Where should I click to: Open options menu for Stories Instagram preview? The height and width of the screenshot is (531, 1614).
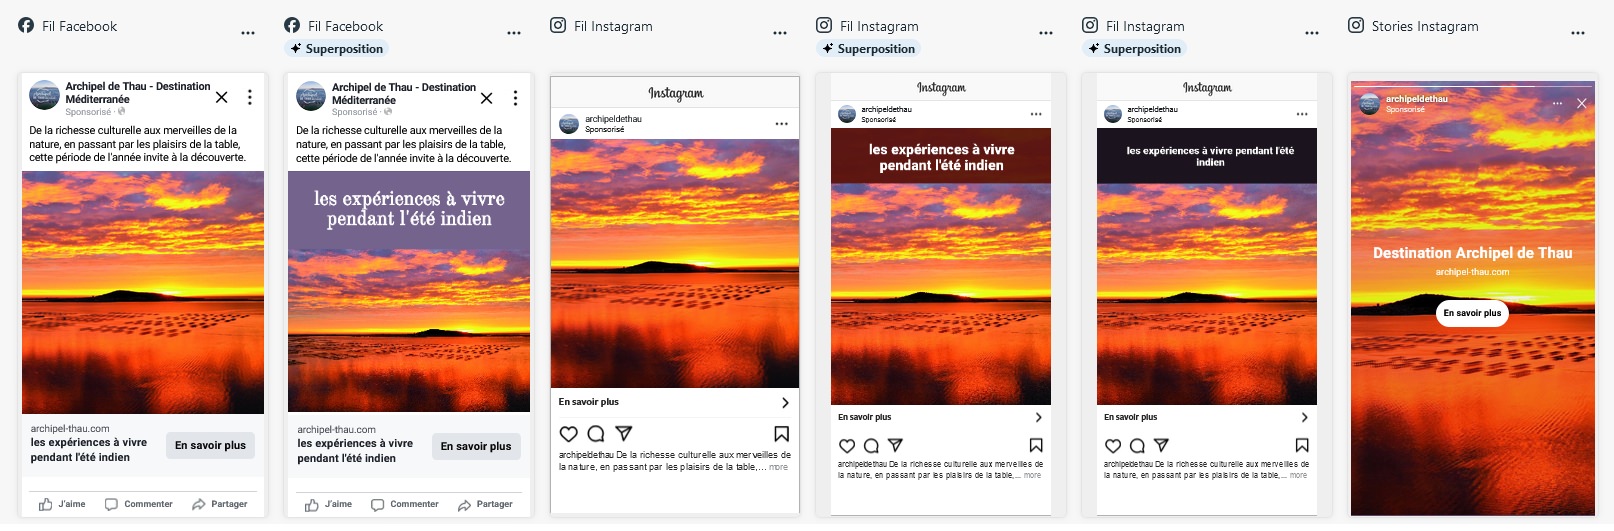click(1578, 33)
